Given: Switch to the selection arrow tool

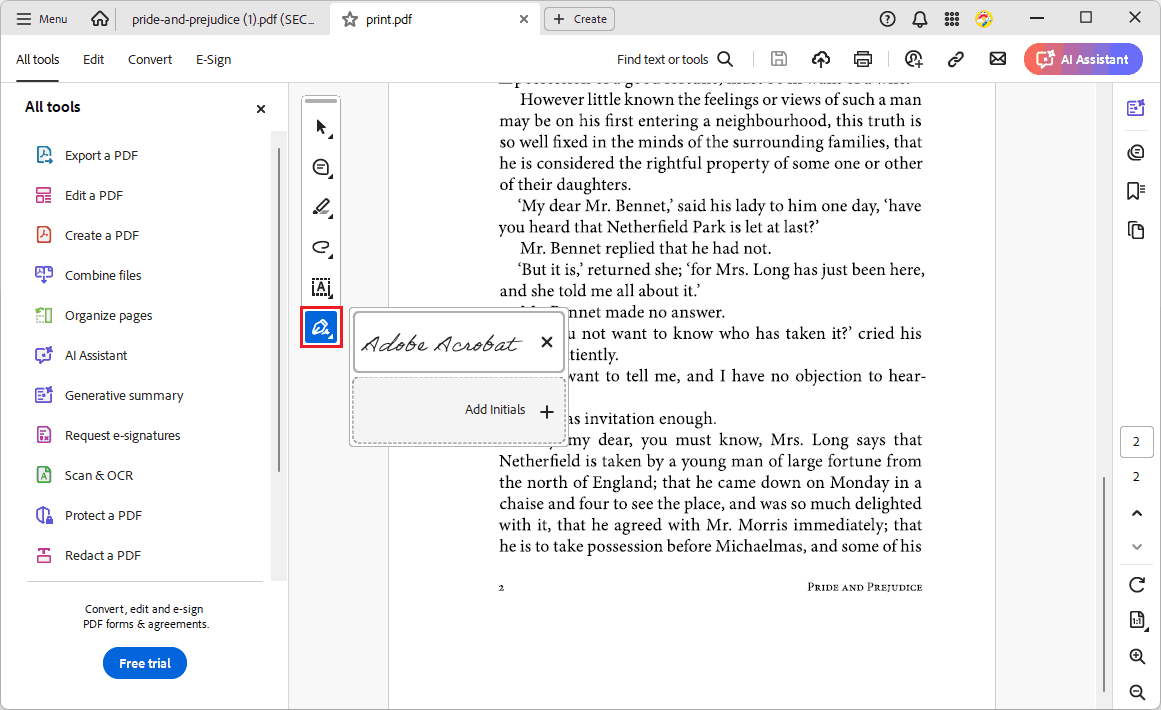Looking at the screenshot, I should (x=321, y=127).
